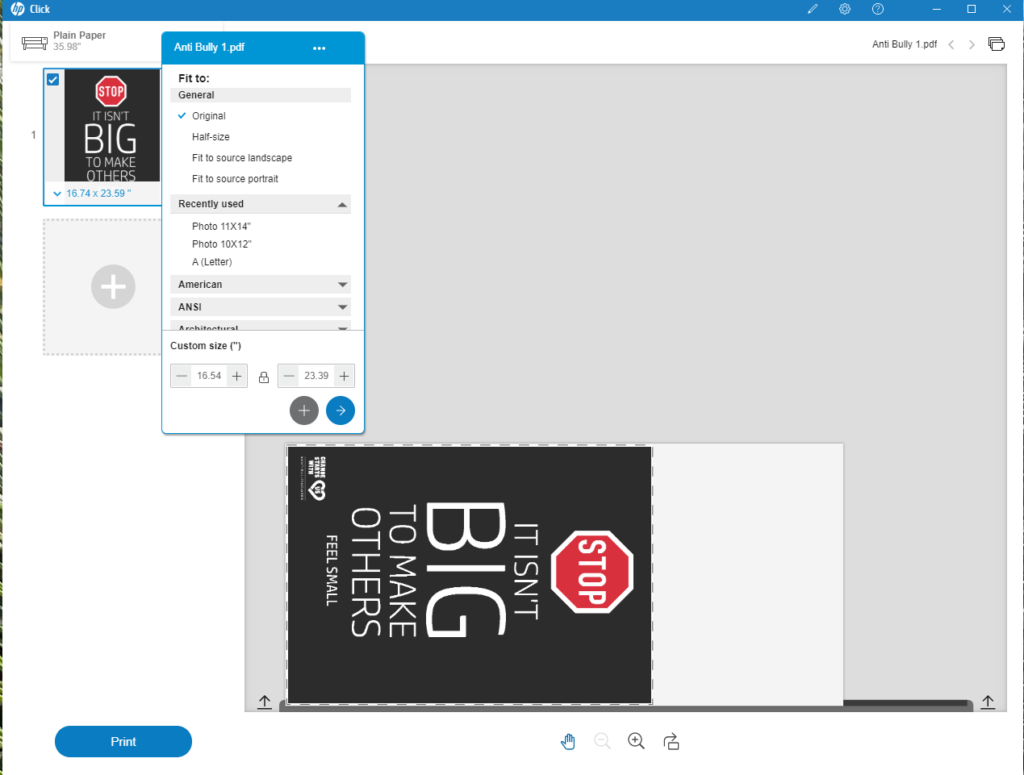Select Half-size fit option
Screen dimensions: 1024x775
click(210, 137)
